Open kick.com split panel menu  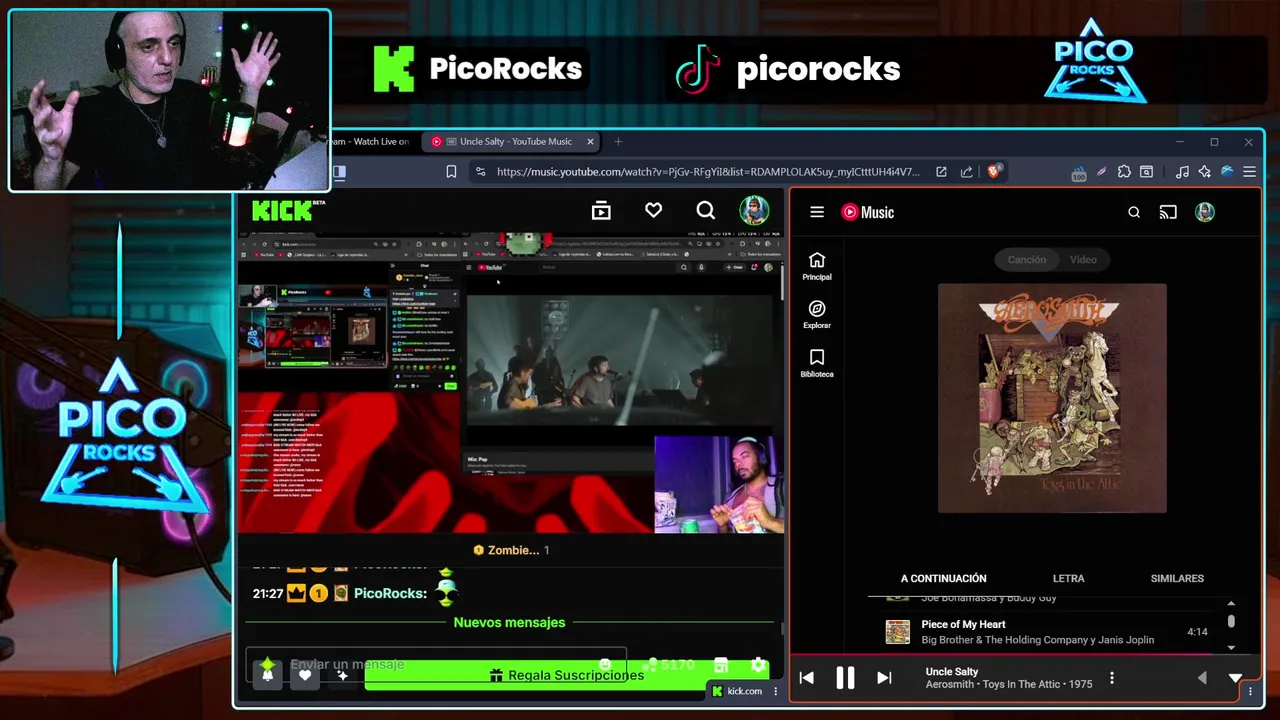(x=775, y=691)
